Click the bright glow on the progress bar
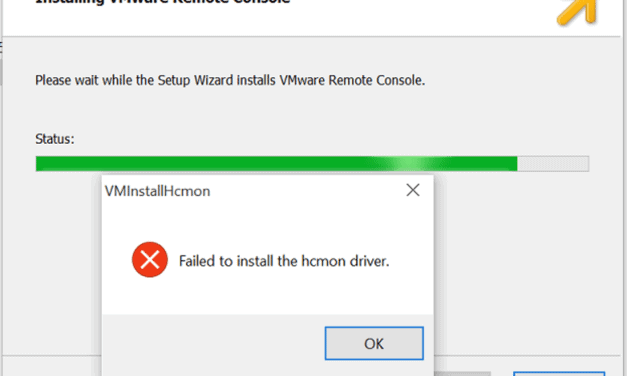The width and height of the screenshot is (627, 376). (409, 164)
